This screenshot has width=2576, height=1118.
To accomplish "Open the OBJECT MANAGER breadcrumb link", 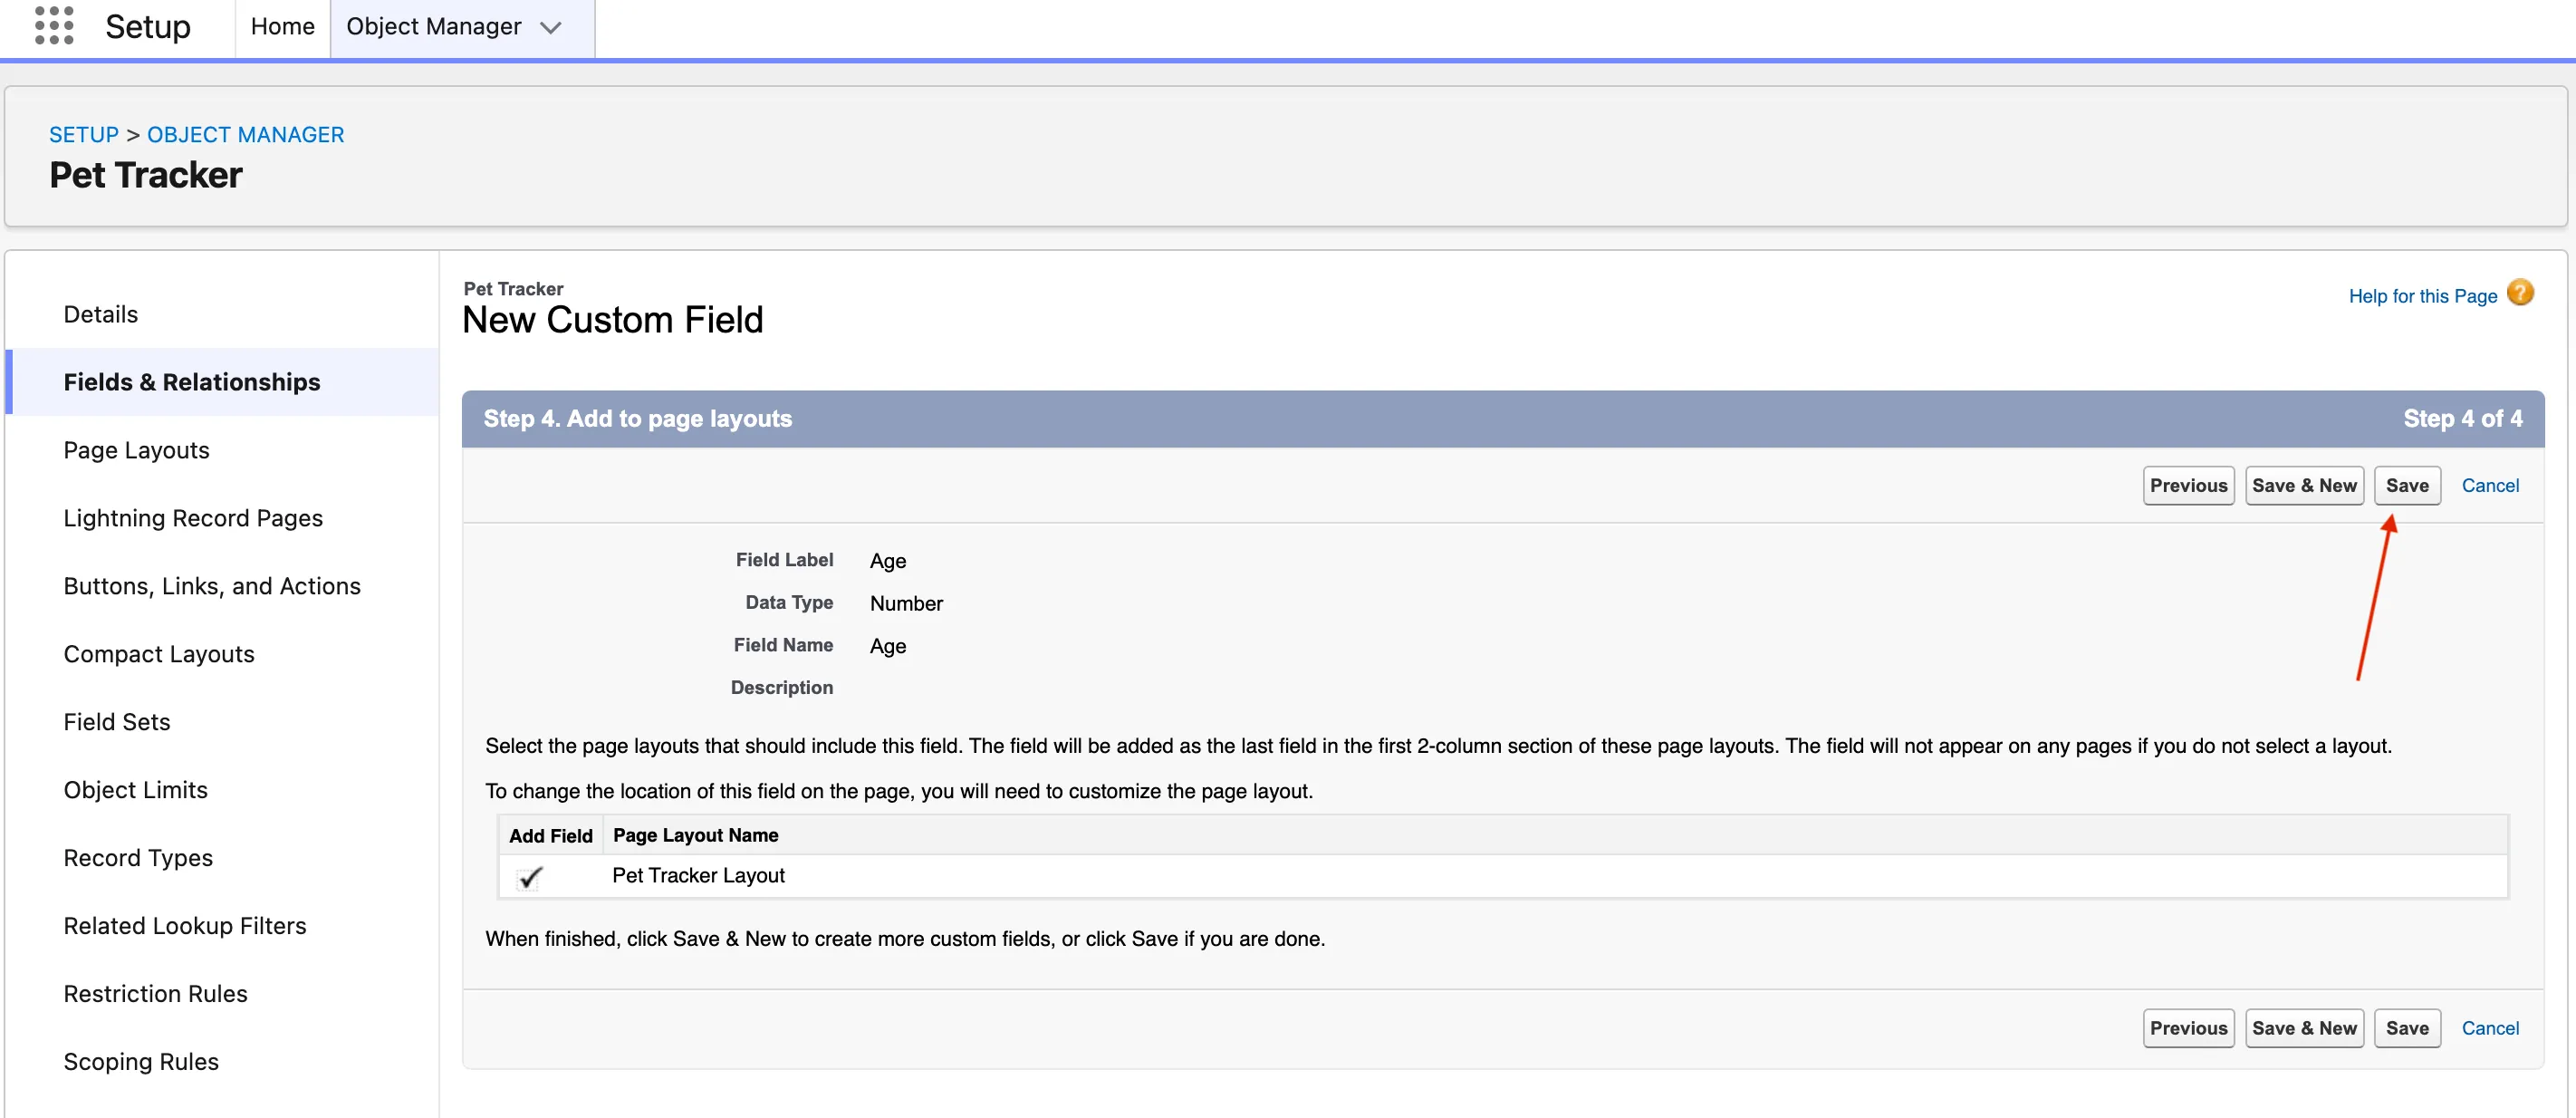I will tap(245, 134).
